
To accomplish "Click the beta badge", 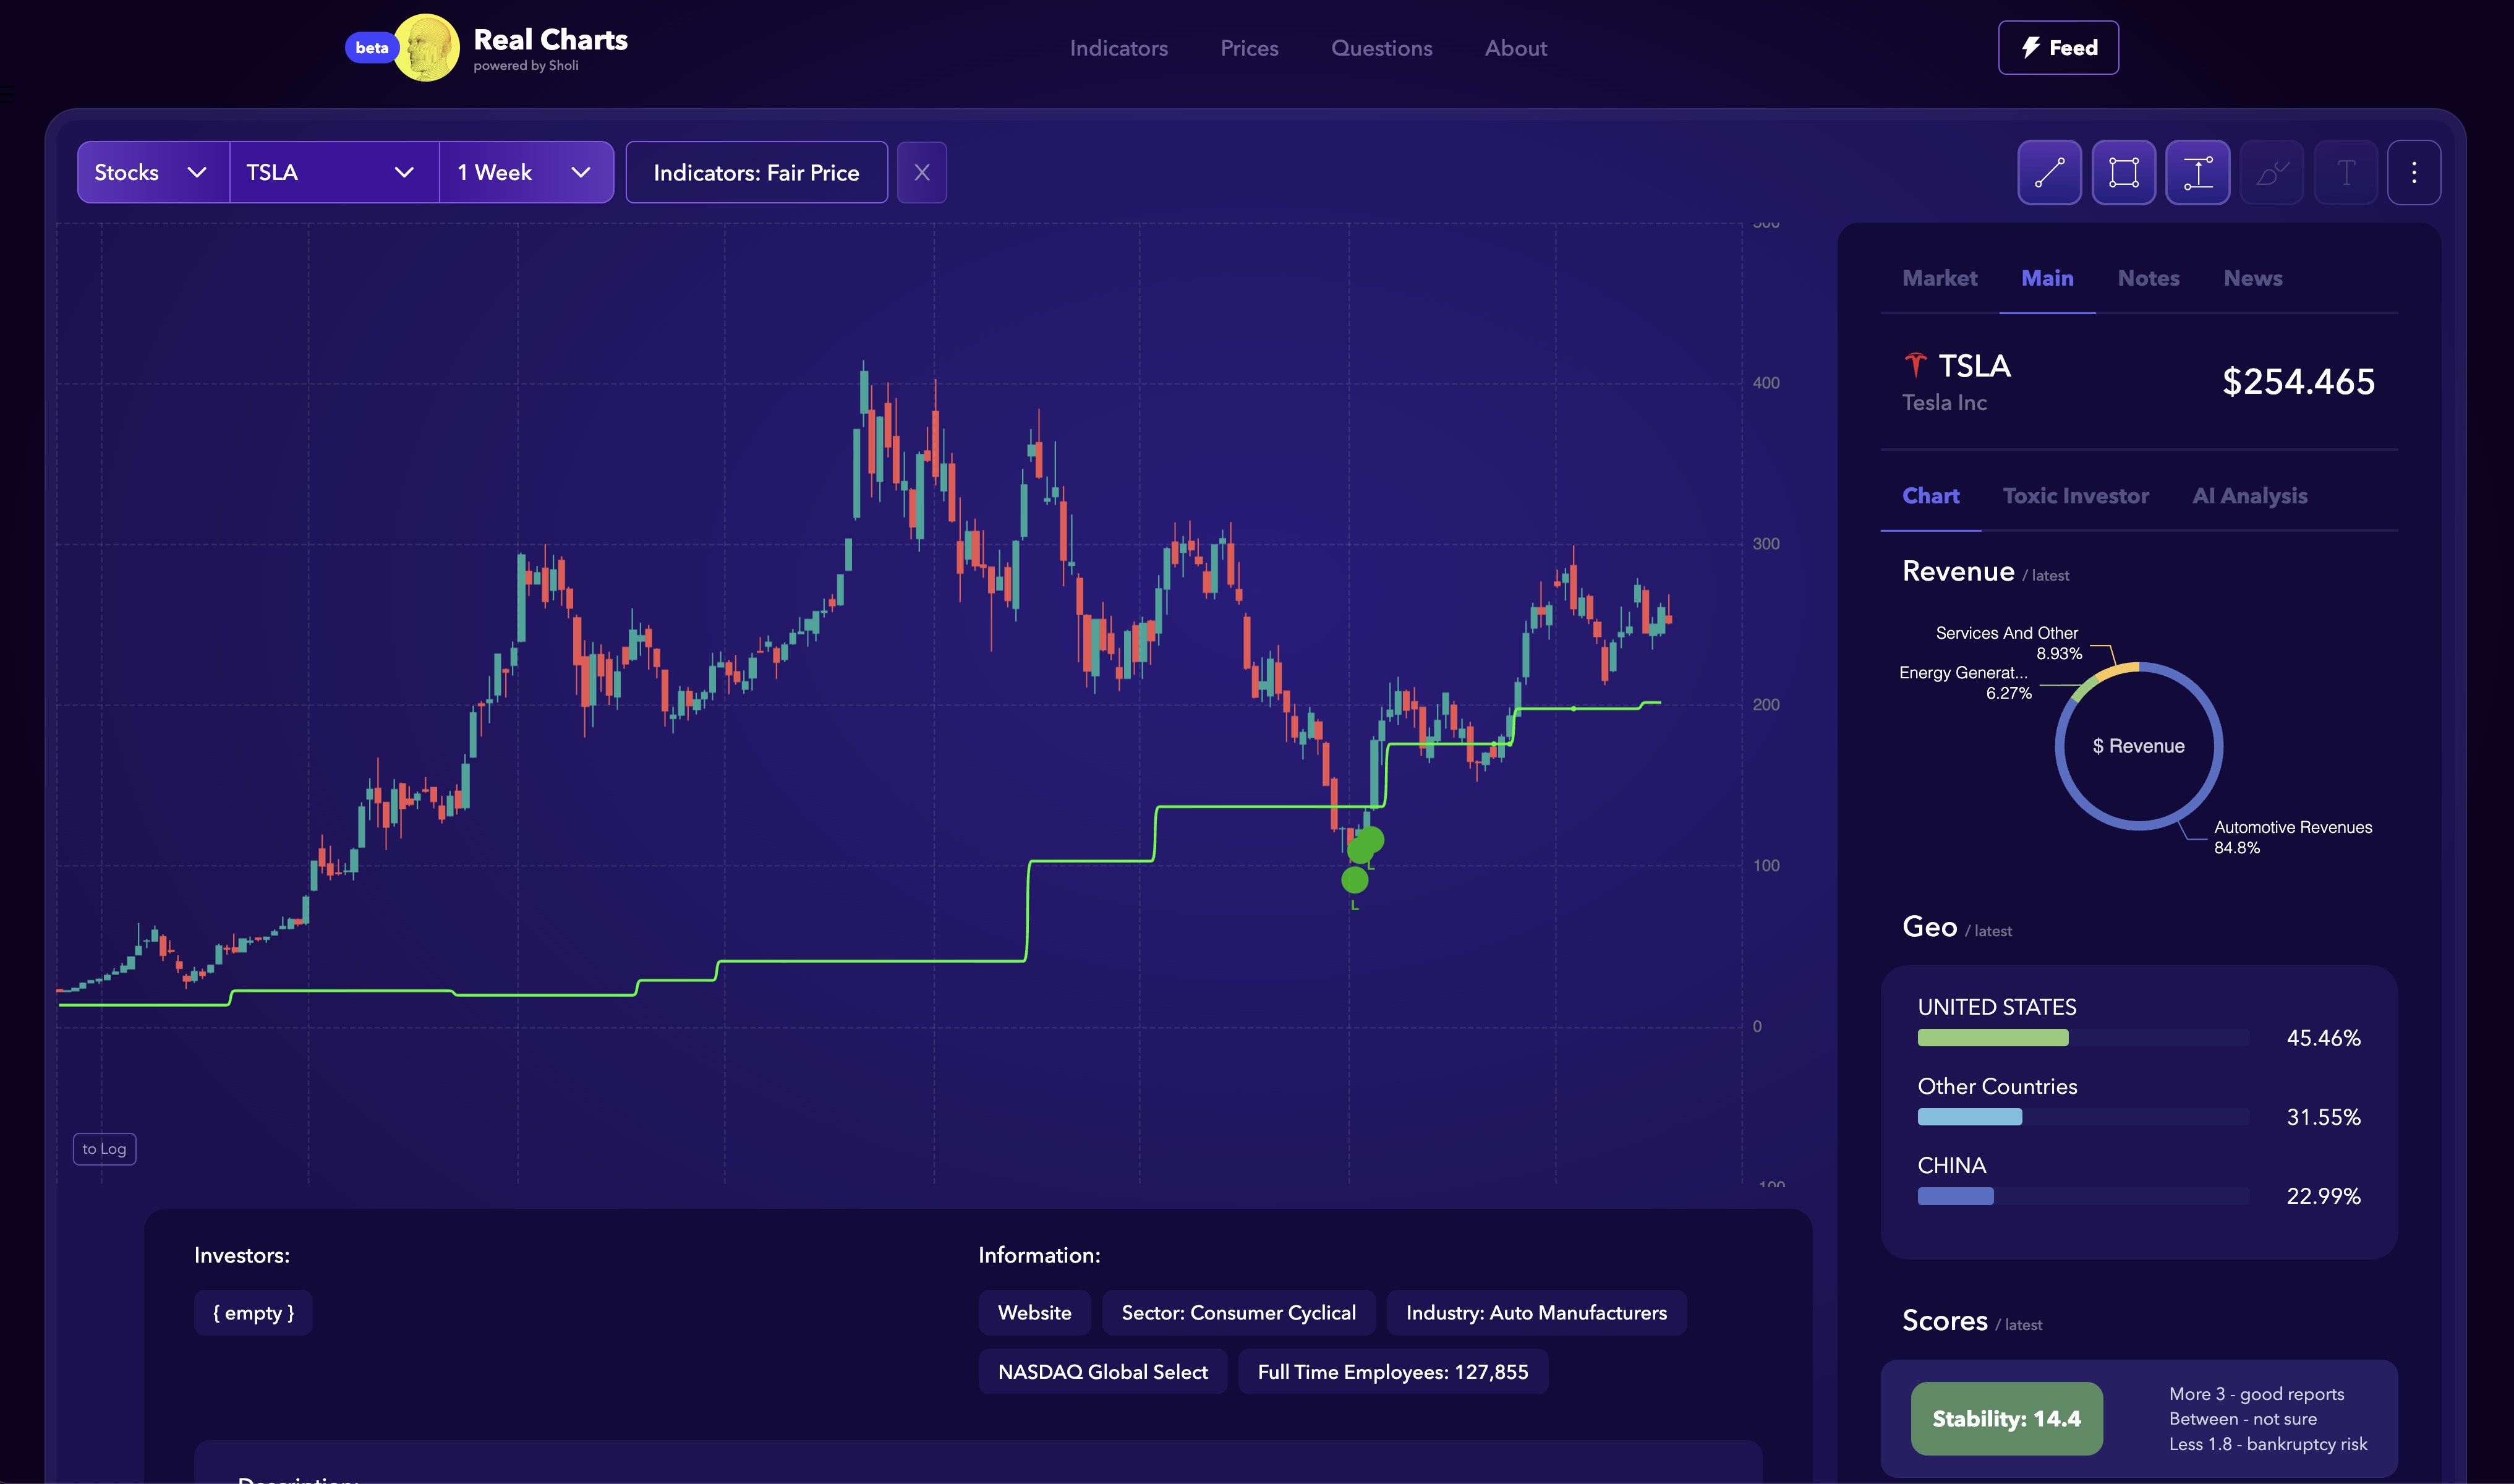I will coord(371,48).
